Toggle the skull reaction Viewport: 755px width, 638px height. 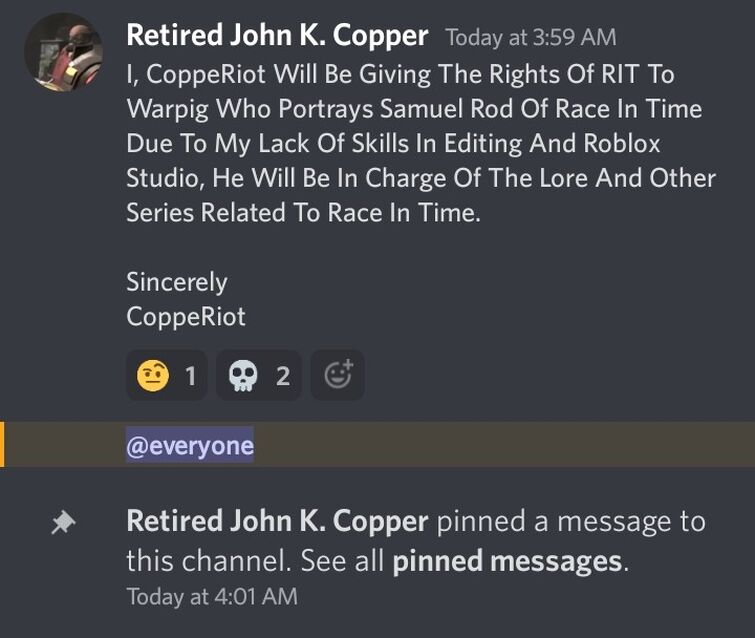pos(259,376)
